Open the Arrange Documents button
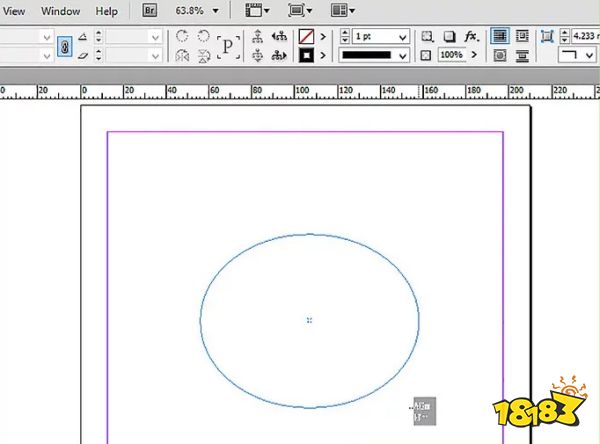 (343, 11)
